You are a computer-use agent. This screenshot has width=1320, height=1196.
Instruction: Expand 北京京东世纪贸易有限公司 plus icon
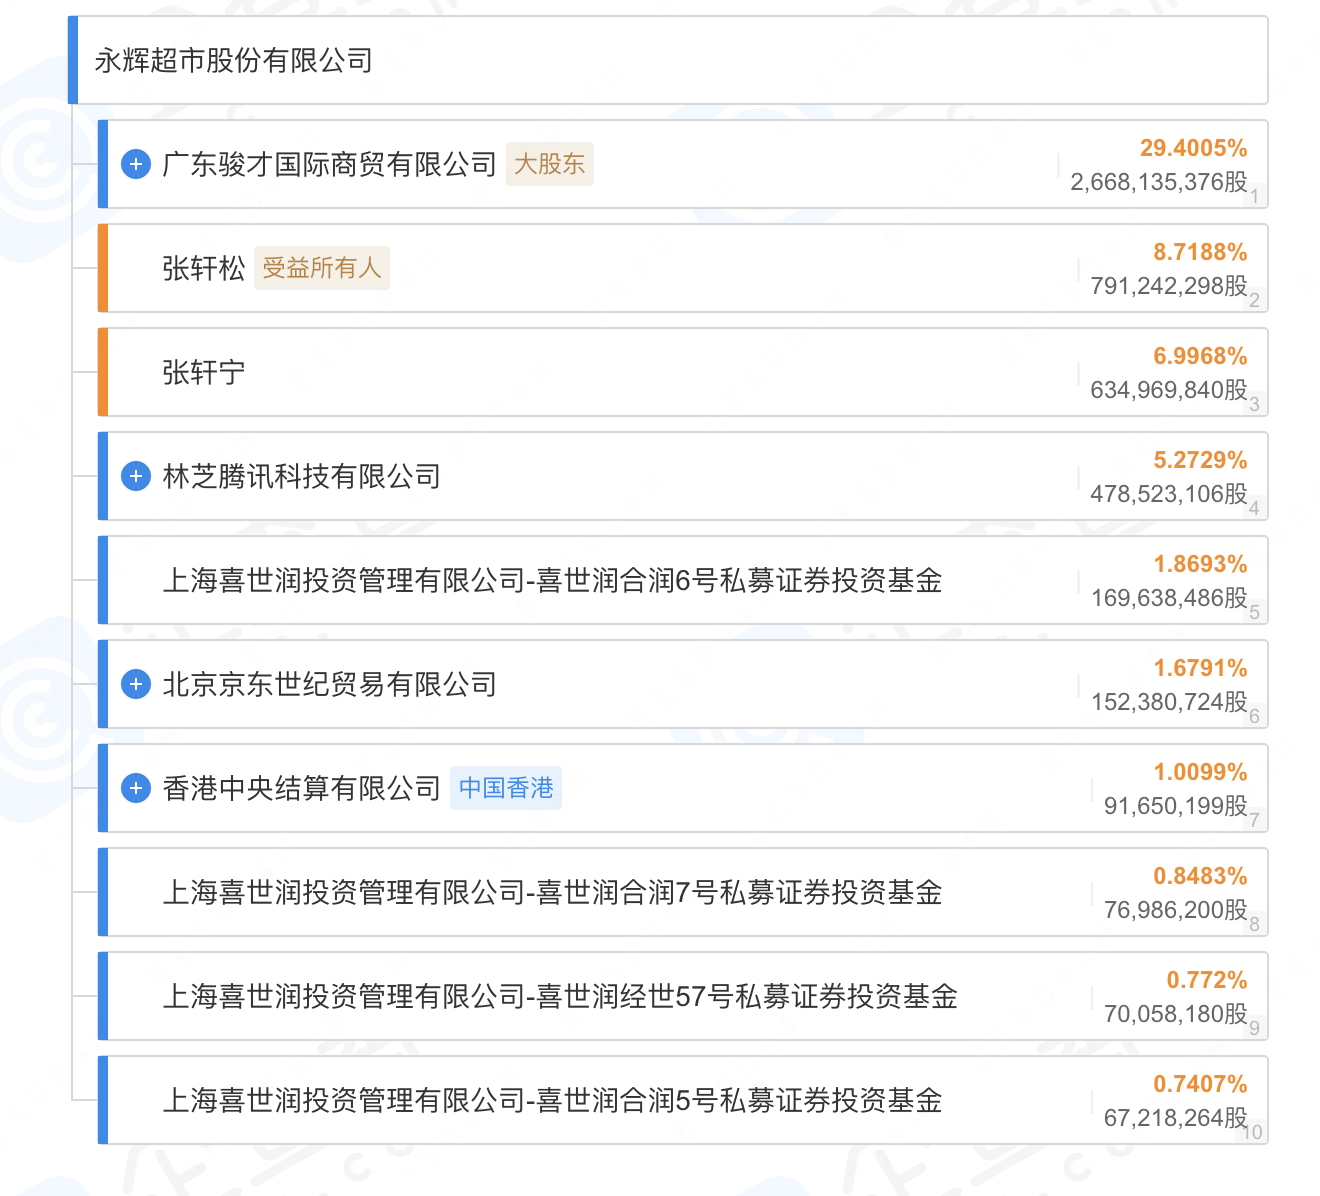click(136, 684)
